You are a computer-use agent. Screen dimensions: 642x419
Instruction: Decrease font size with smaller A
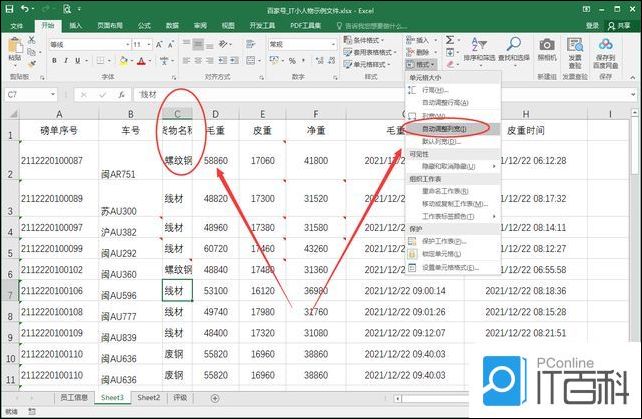(171, 44)
